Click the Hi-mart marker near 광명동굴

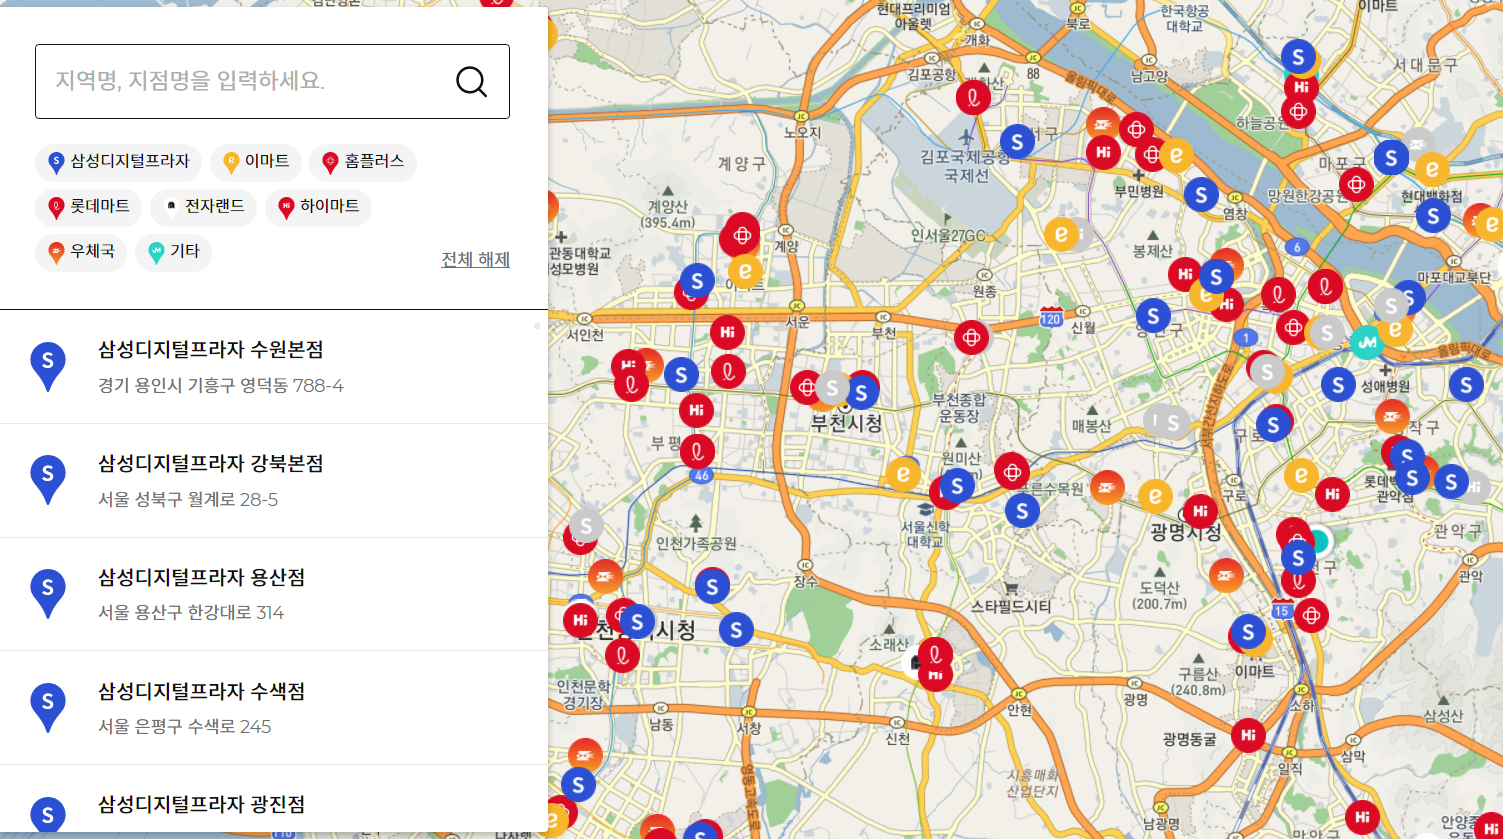[x=1248, y=736]
